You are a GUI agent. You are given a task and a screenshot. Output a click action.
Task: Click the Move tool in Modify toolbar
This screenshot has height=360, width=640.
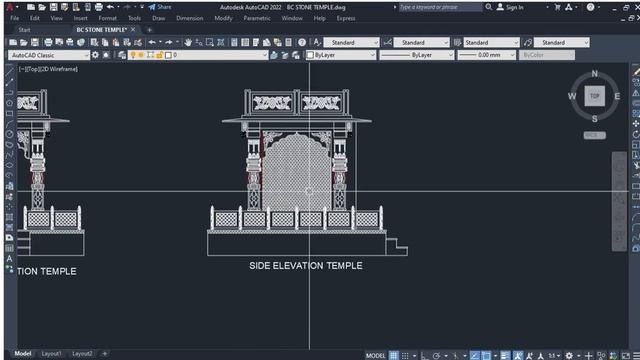coord(636,124)
